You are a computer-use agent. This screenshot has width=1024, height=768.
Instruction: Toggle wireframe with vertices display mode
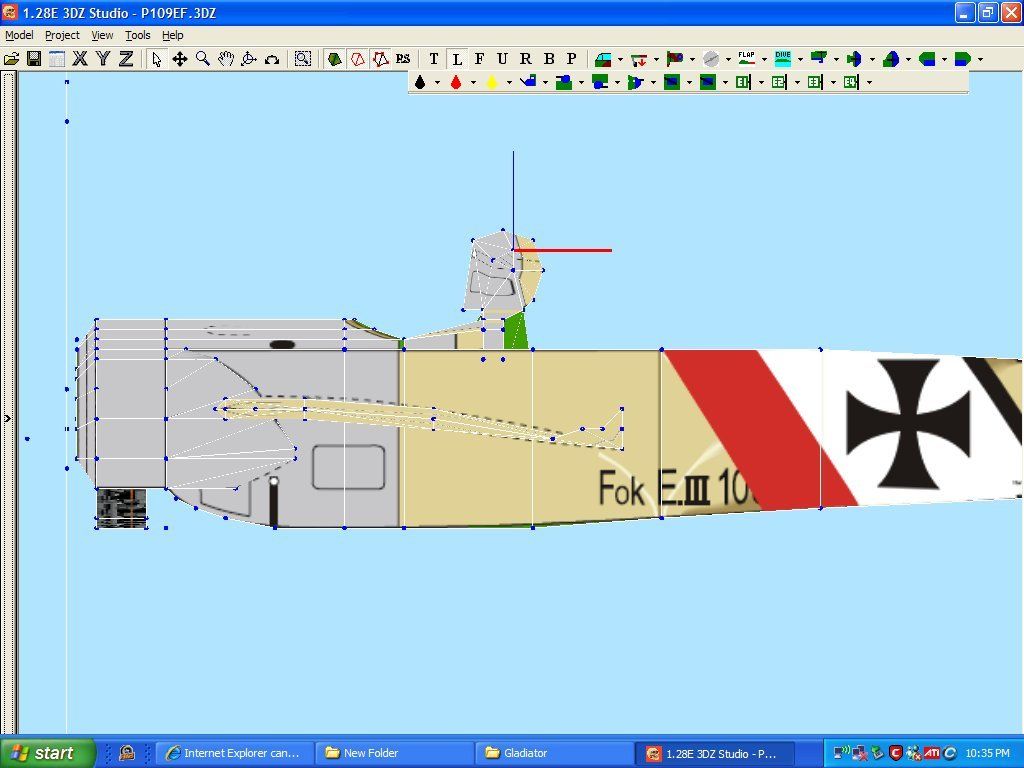point(381,59)
